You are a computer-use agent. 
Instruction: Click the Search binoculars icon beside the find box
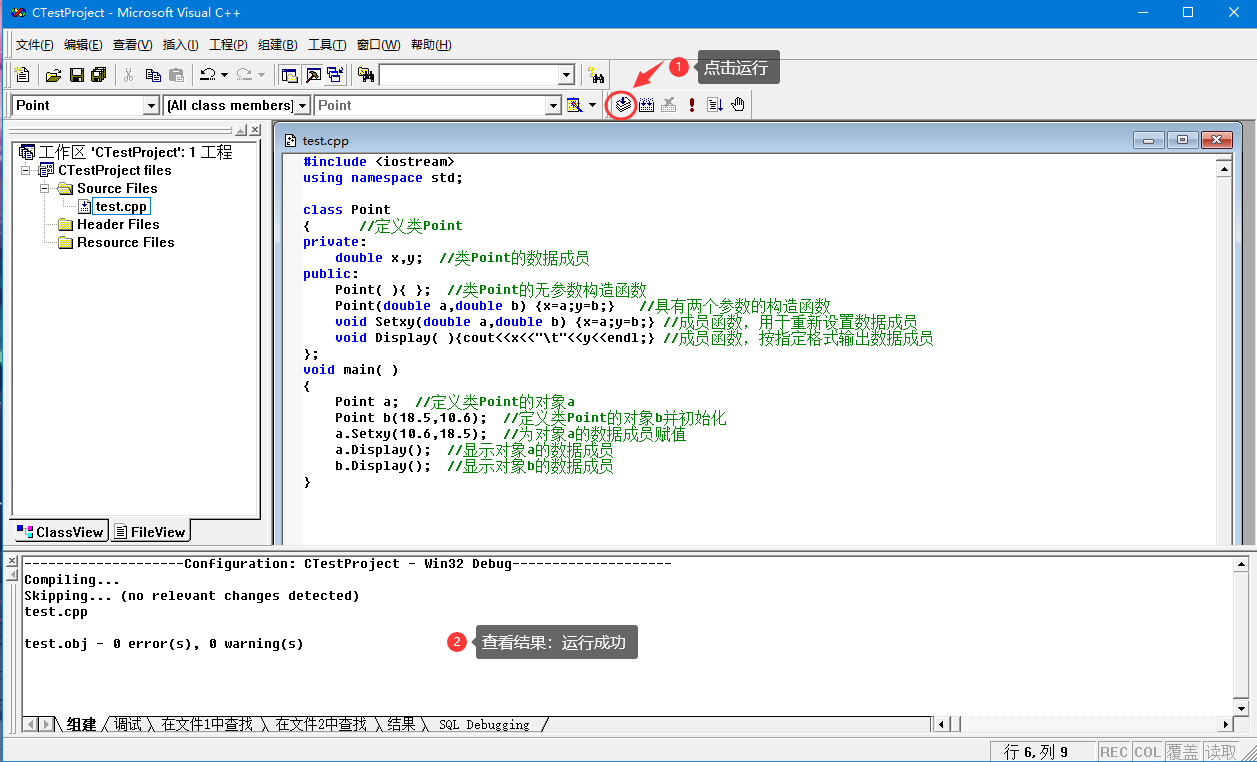point(597,75)
